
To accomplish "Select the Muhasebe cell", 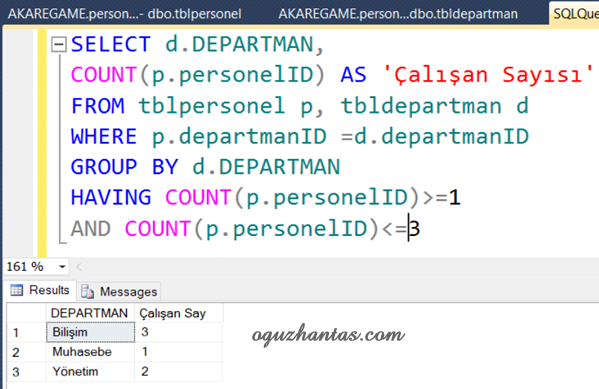I will point(91,352).
